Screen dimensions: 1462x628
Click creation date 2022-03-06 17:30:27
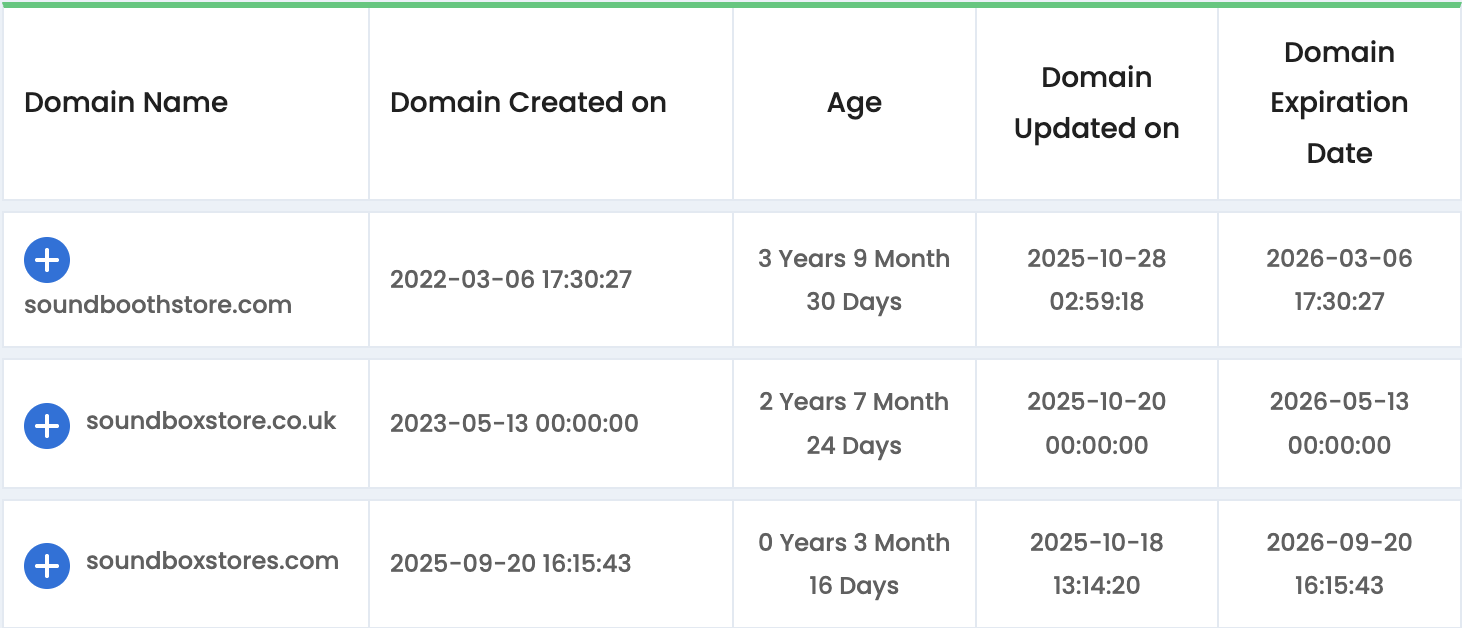coord(511,279)
